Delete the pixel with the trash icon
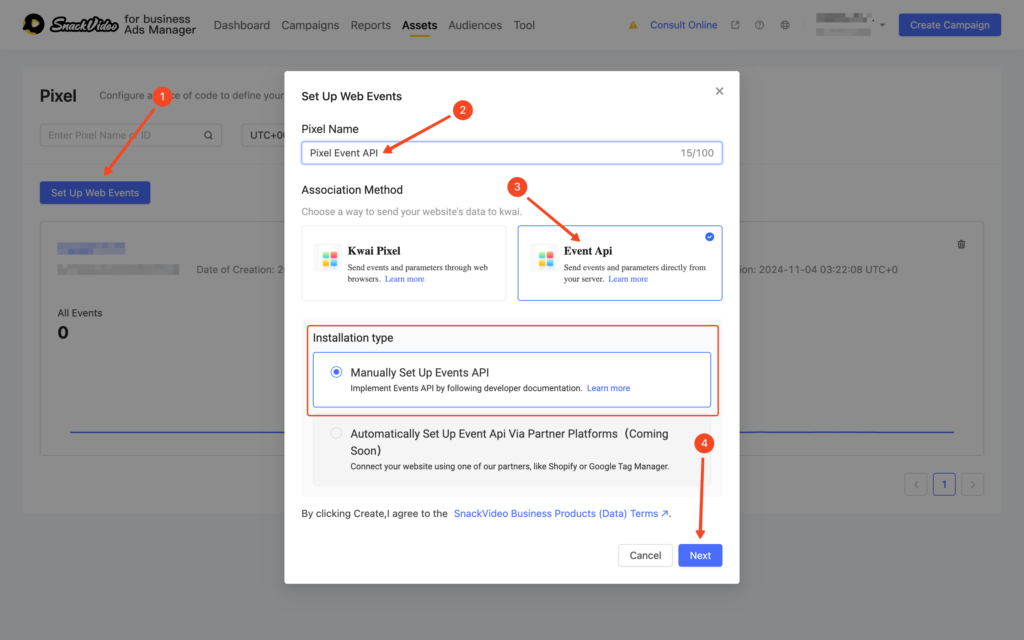The image size is (1024, 640). (961, 244)
